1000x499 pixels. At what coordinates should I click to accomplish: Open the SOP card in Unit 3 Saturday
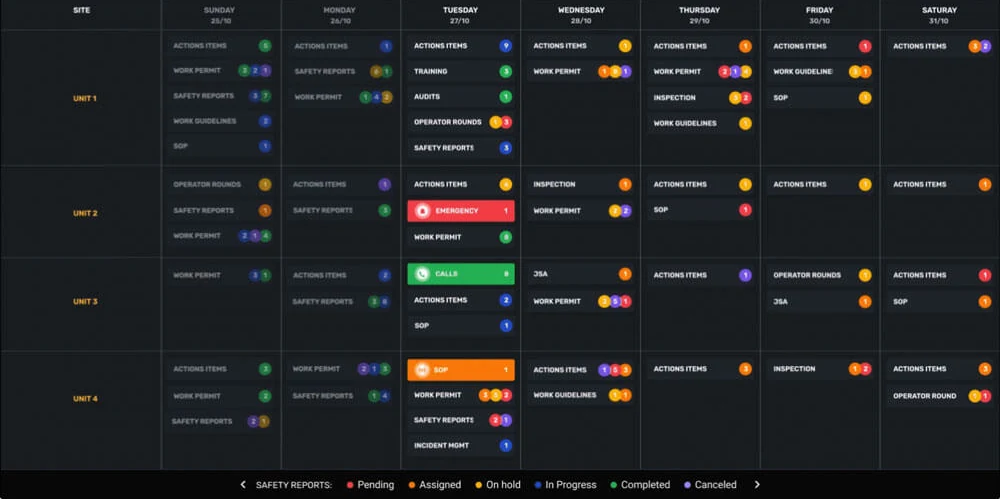(941, 301)
